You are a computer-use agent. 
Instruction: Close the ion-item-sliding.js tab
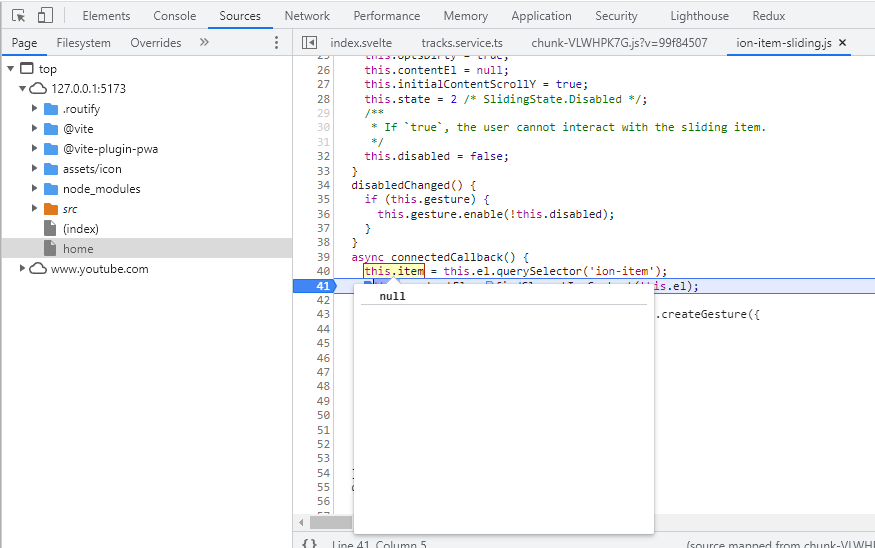(x=843, y=42)
